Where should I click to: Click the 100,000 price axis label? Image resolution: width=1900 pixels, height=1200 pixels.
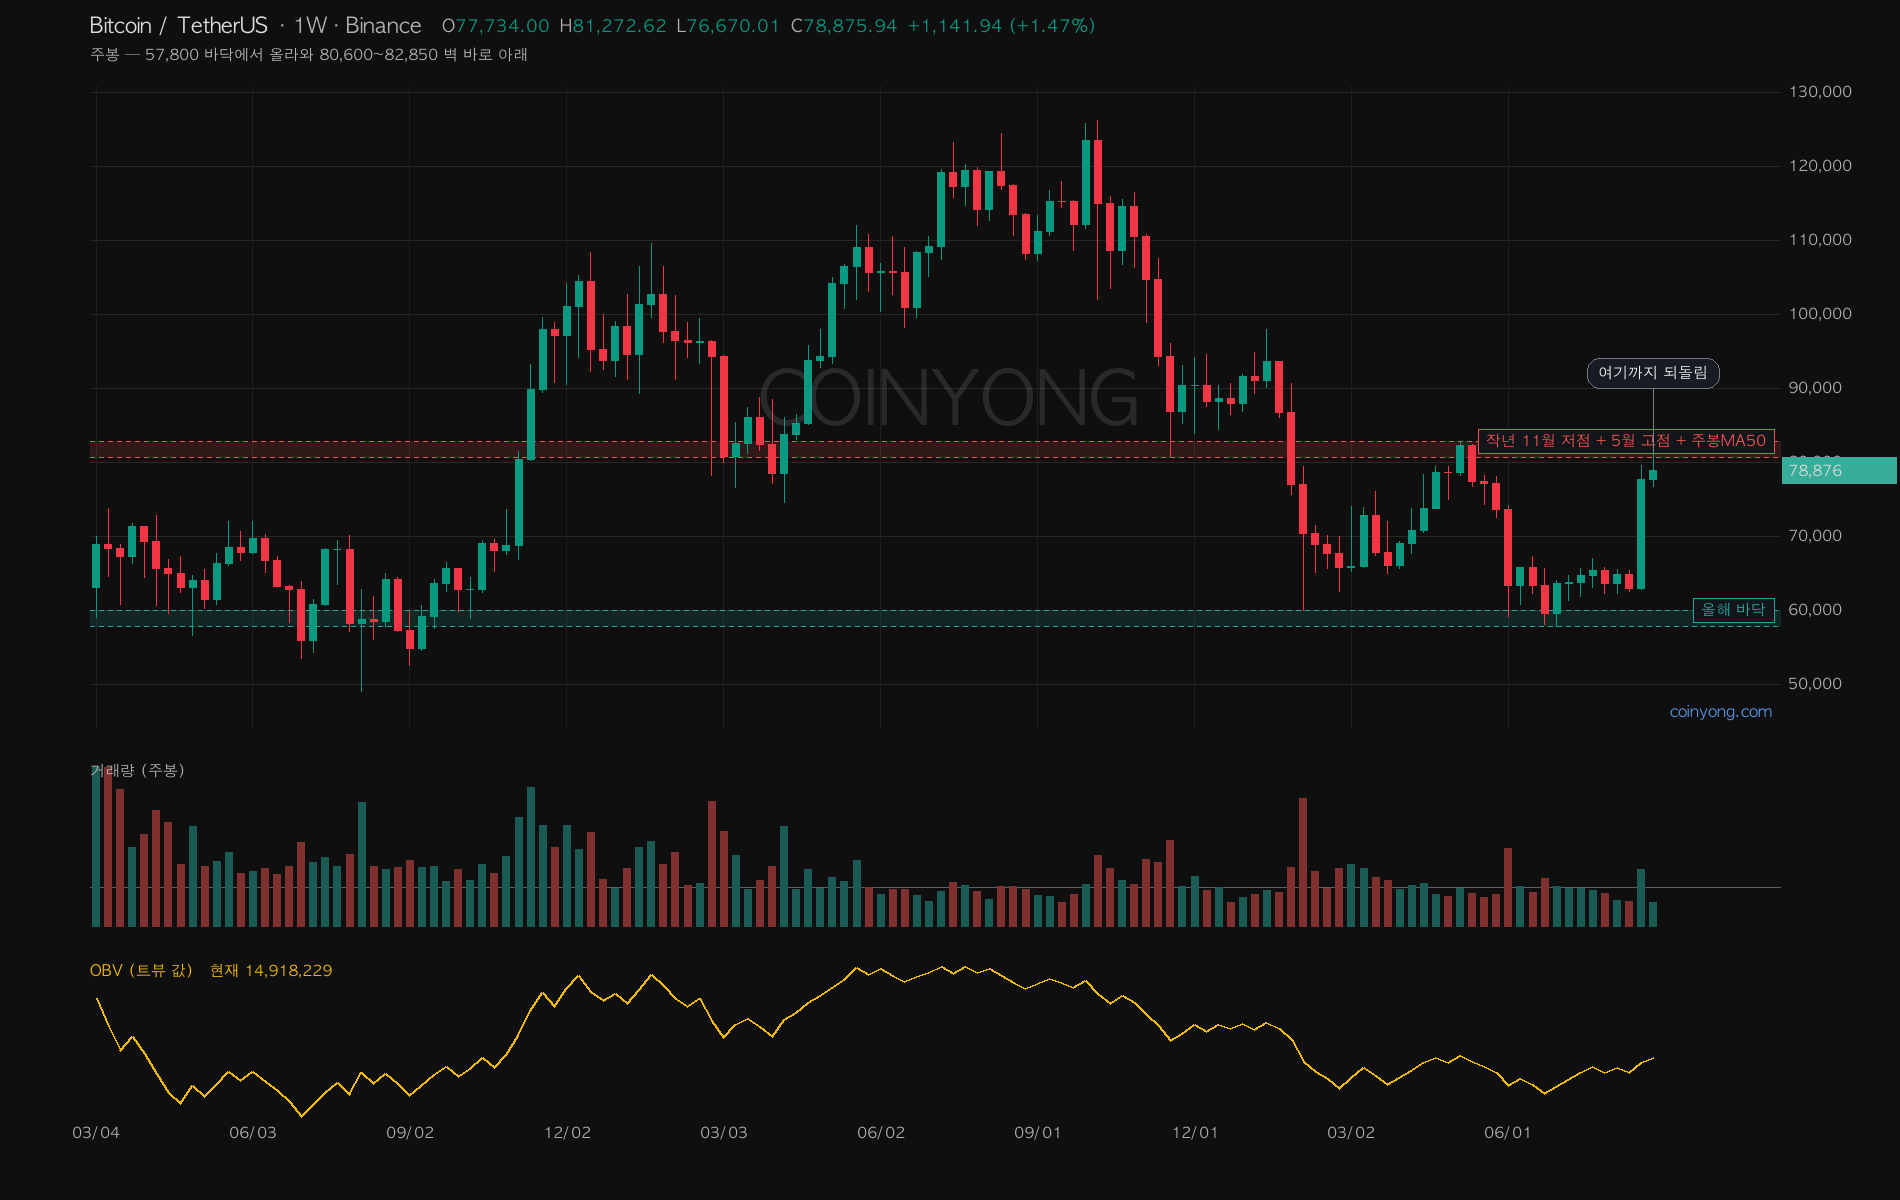(1820, 314)
